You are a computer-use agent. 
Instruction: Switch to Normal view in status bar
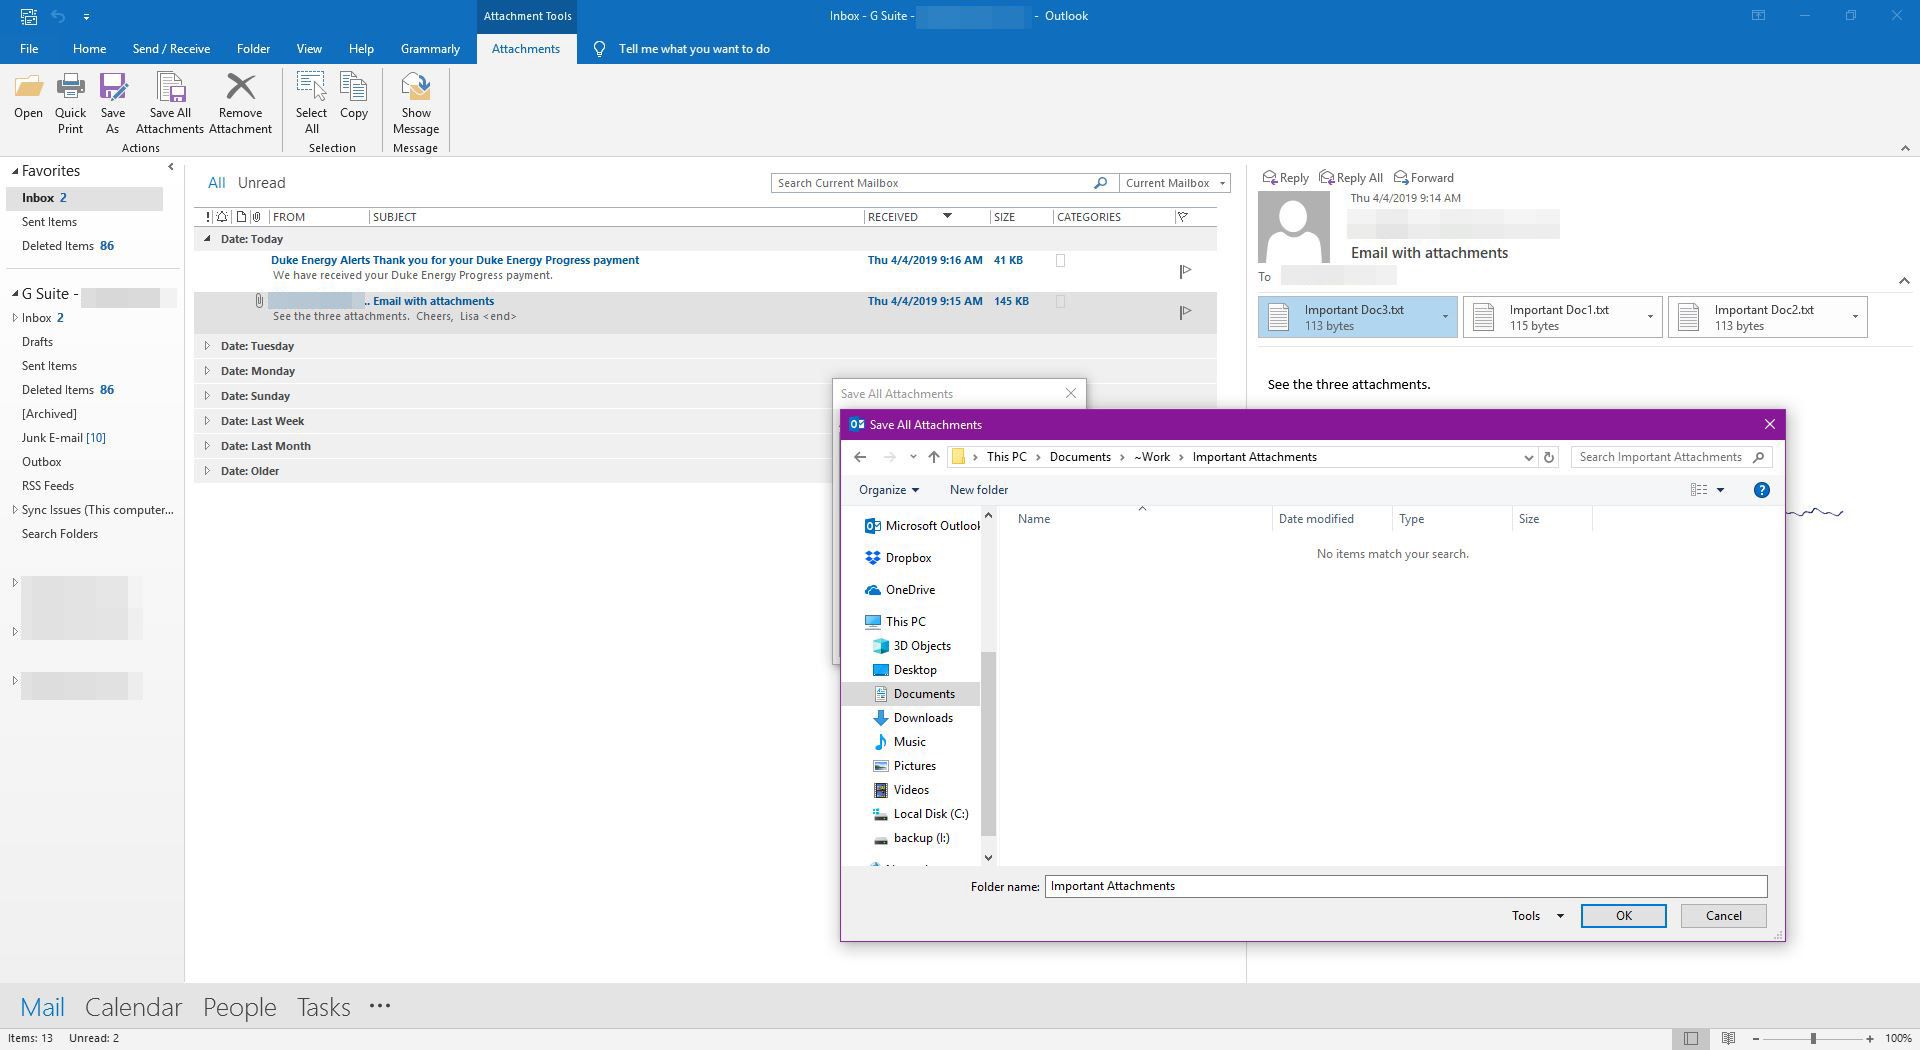[1690, 1038]
